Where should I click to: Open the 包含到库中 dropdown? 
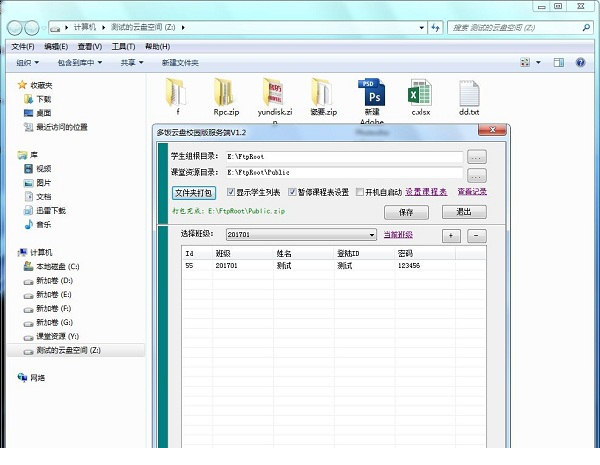[80, 62]
